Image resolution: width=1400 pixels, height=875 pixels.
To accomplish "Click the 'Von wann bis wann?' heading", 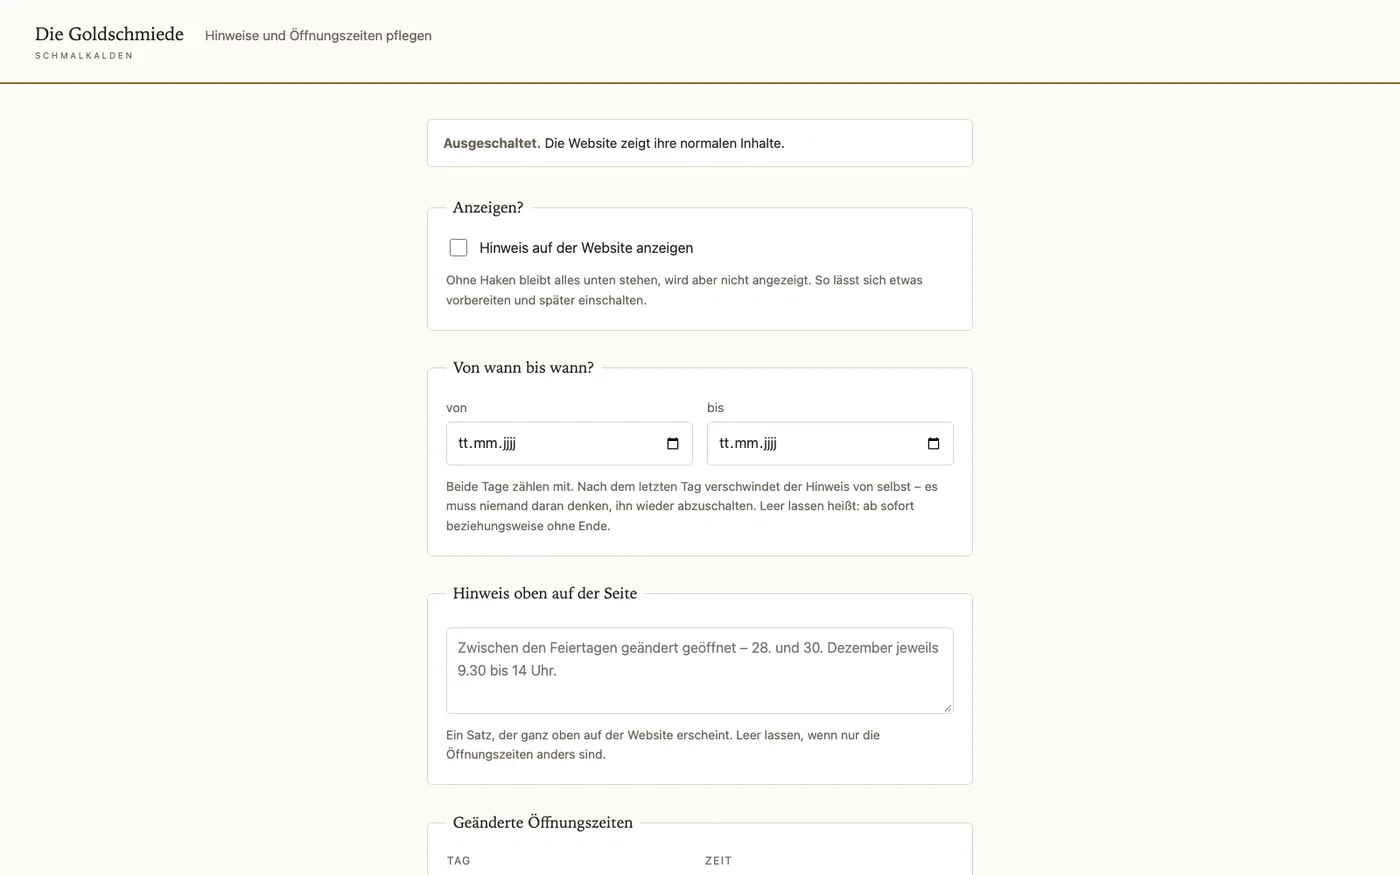I will 523,368.
